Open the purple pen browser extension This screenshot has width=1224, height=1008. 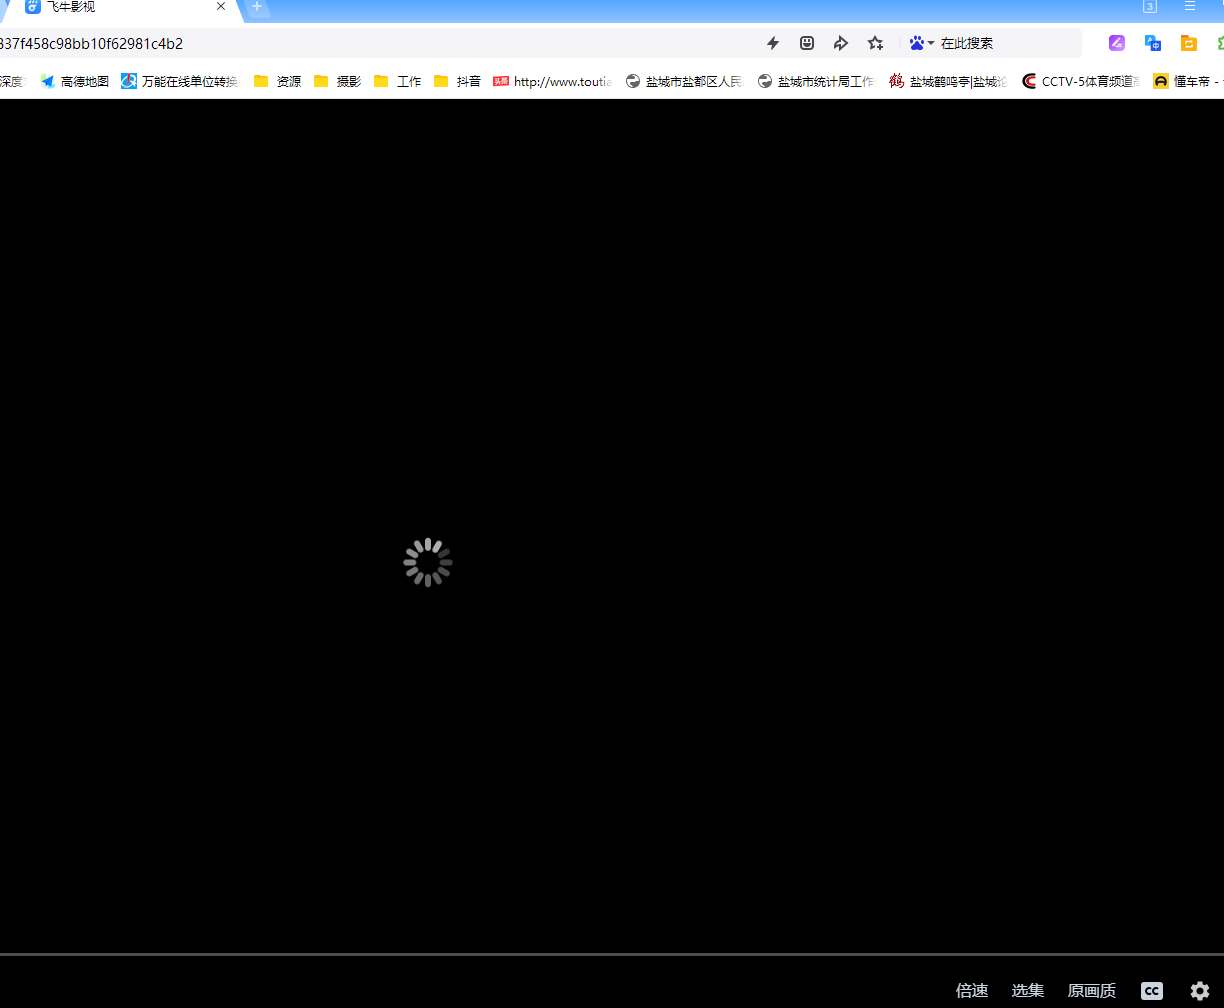1116,43
